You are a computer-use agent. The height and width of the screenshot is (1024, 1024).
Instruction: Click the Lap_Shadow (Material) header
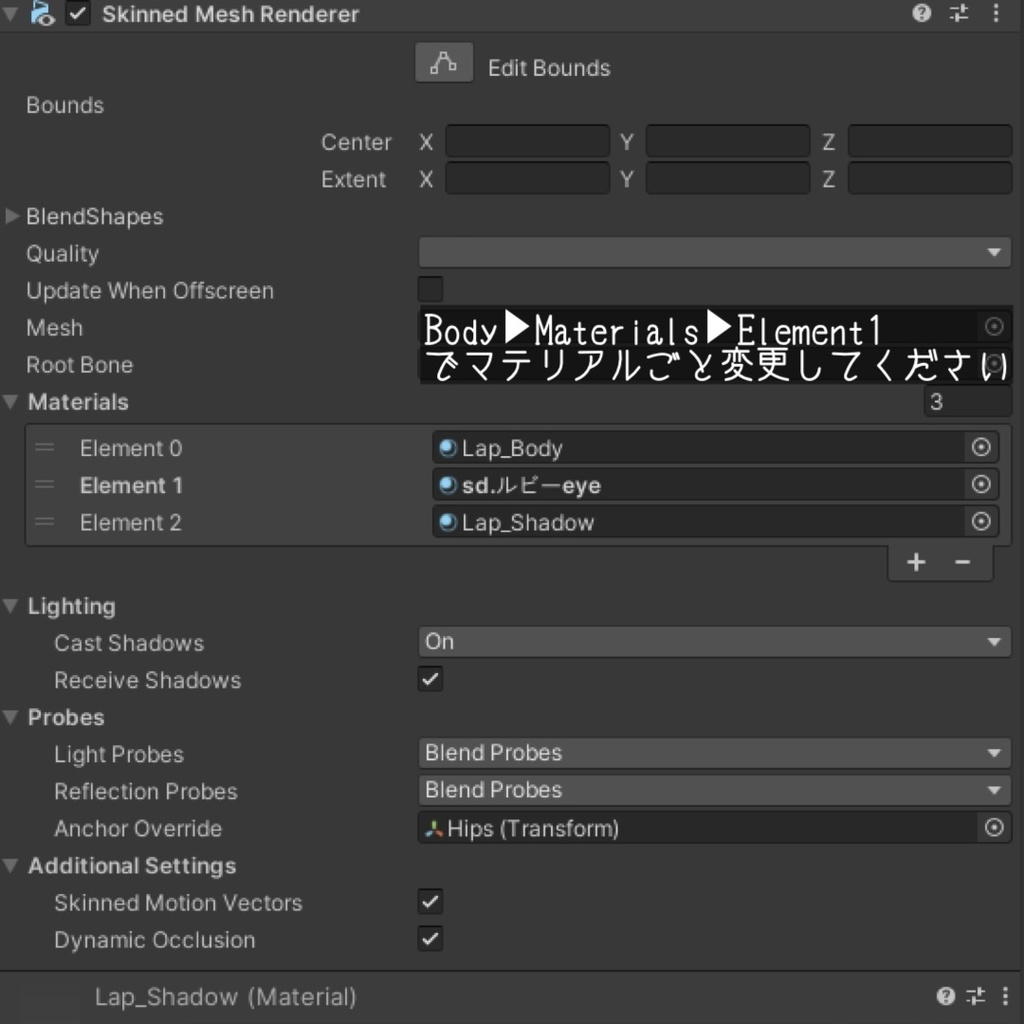[x=226, y=997]
